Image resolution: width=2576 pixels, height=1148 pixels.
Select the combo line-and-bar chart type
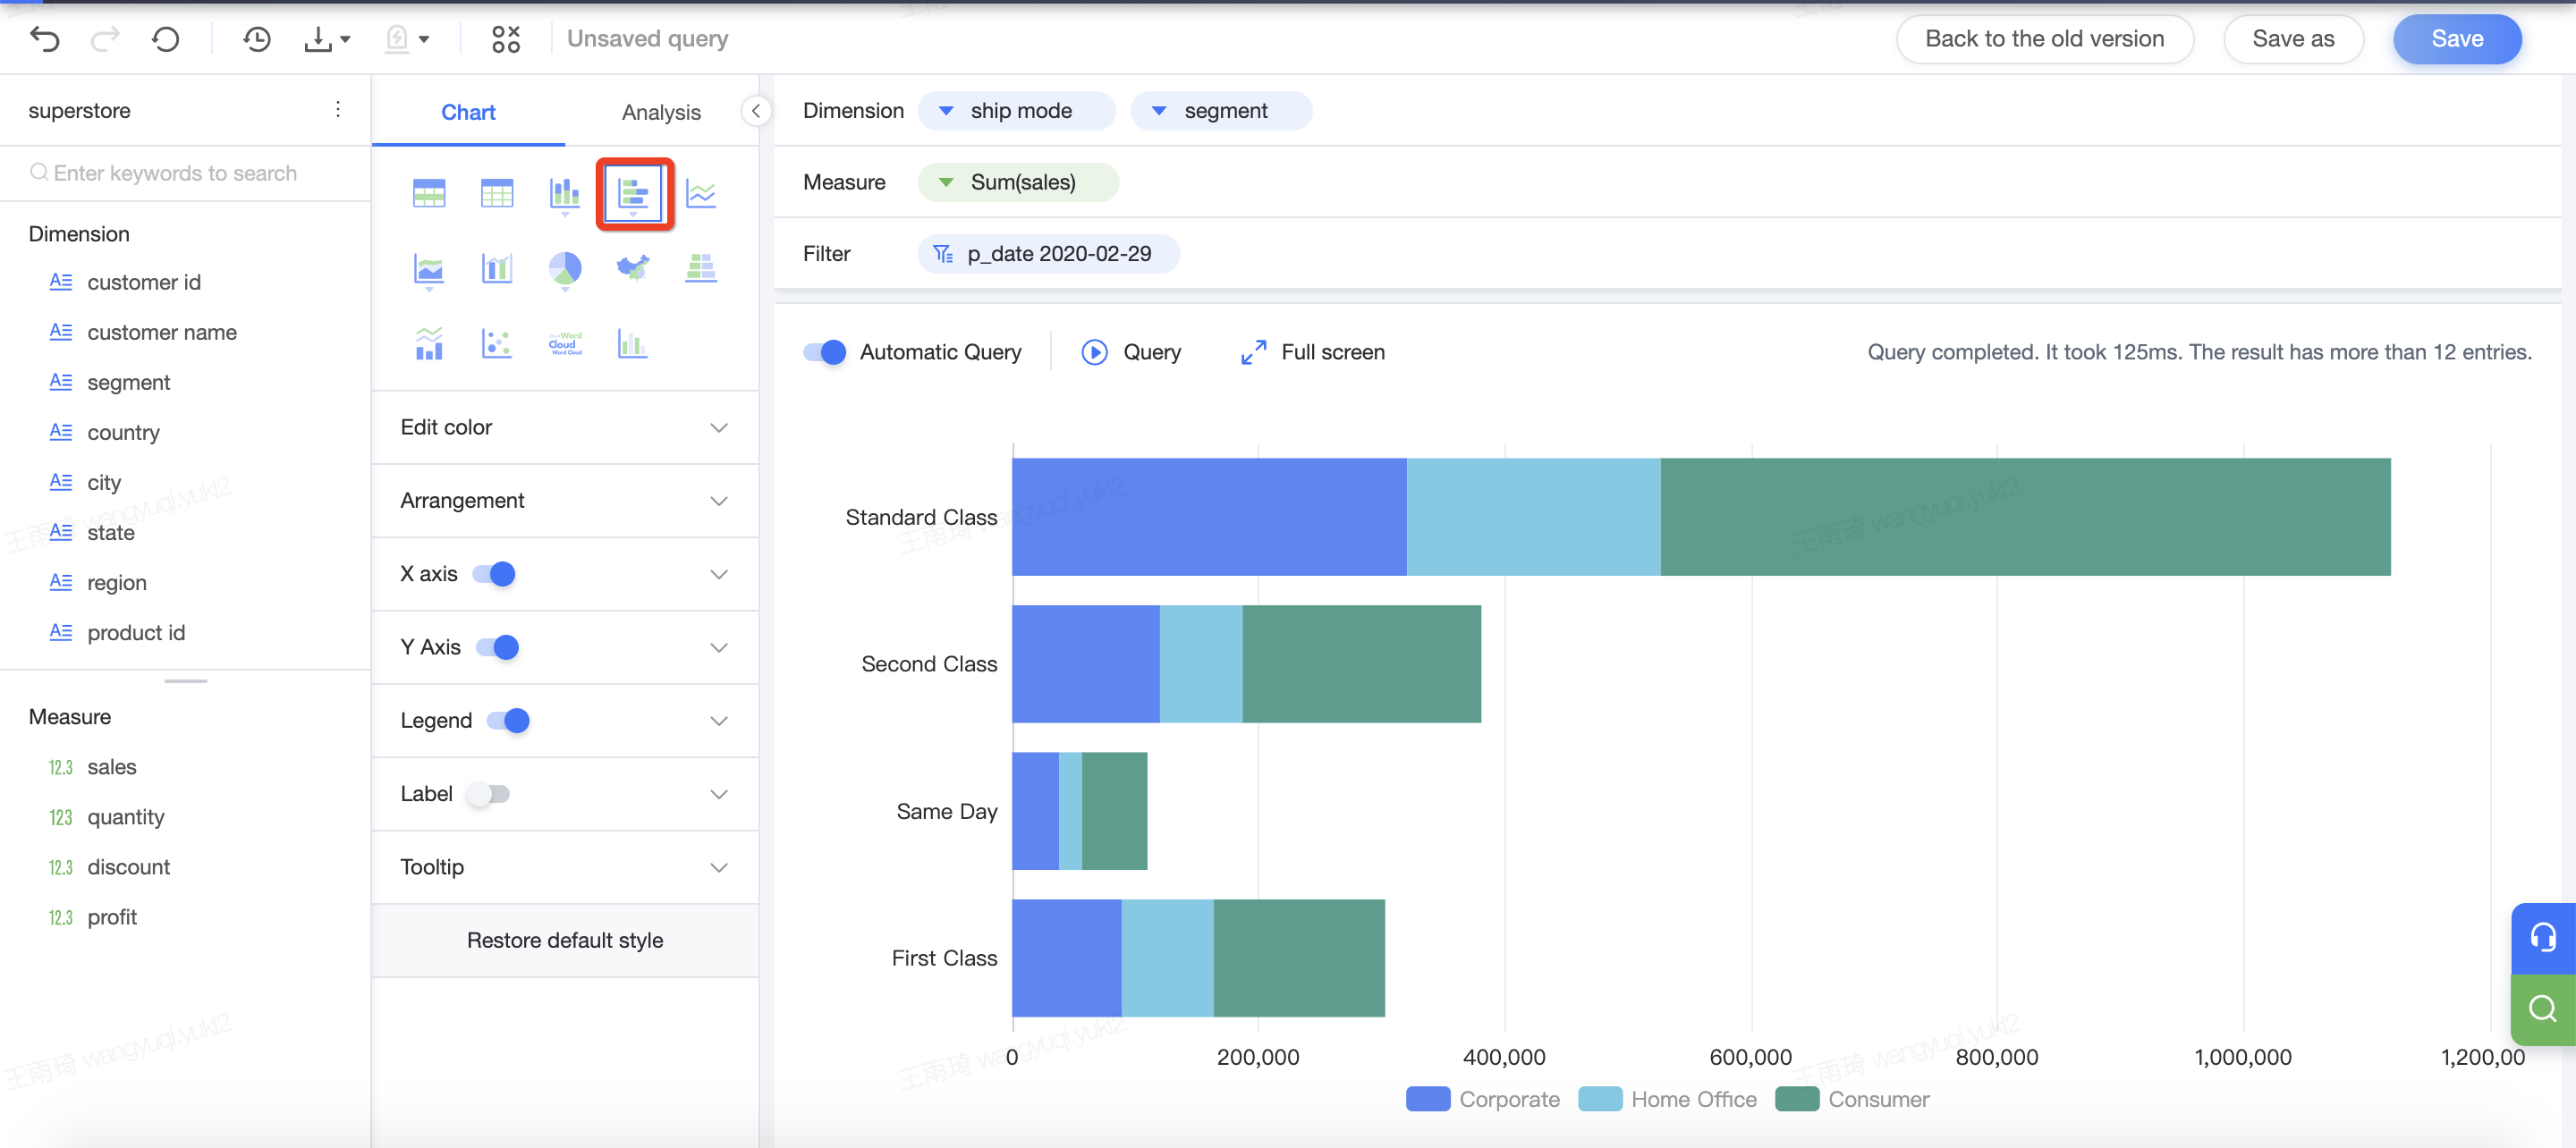429,343
